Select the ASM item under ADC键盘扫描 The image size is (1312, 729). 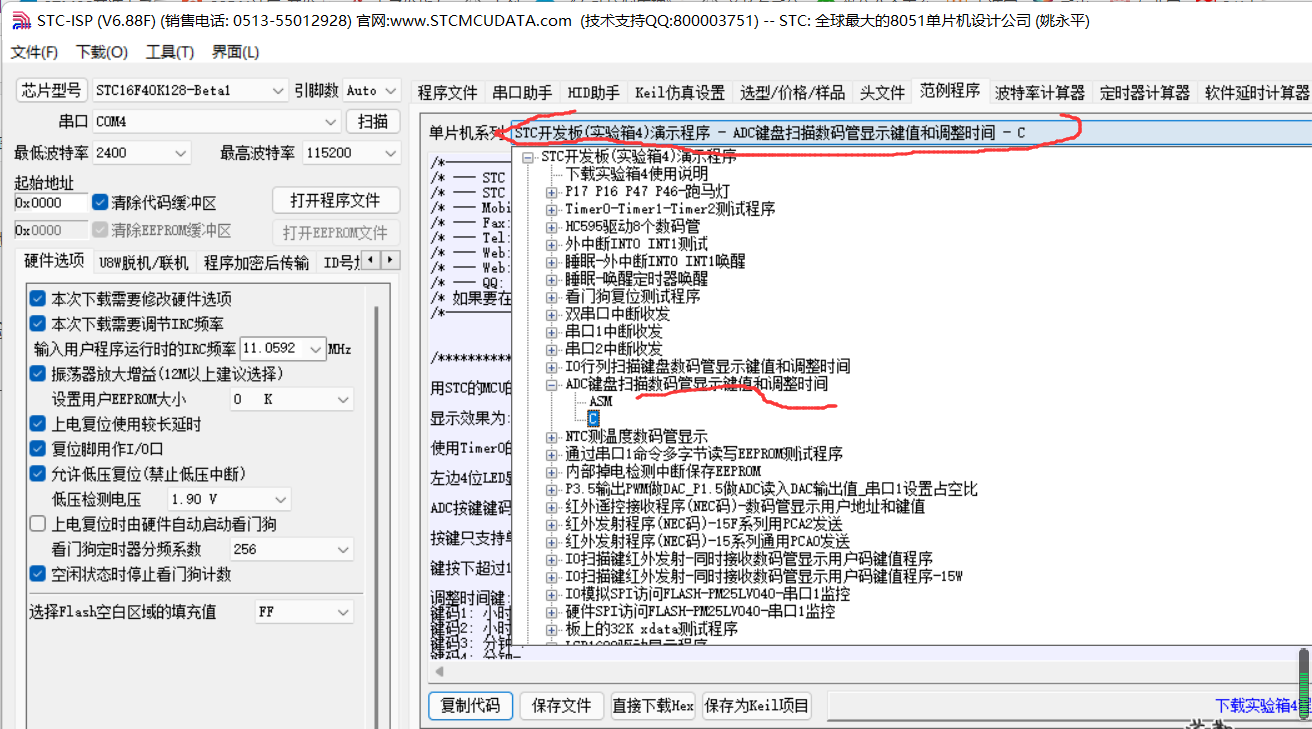[x=600, y=401]
